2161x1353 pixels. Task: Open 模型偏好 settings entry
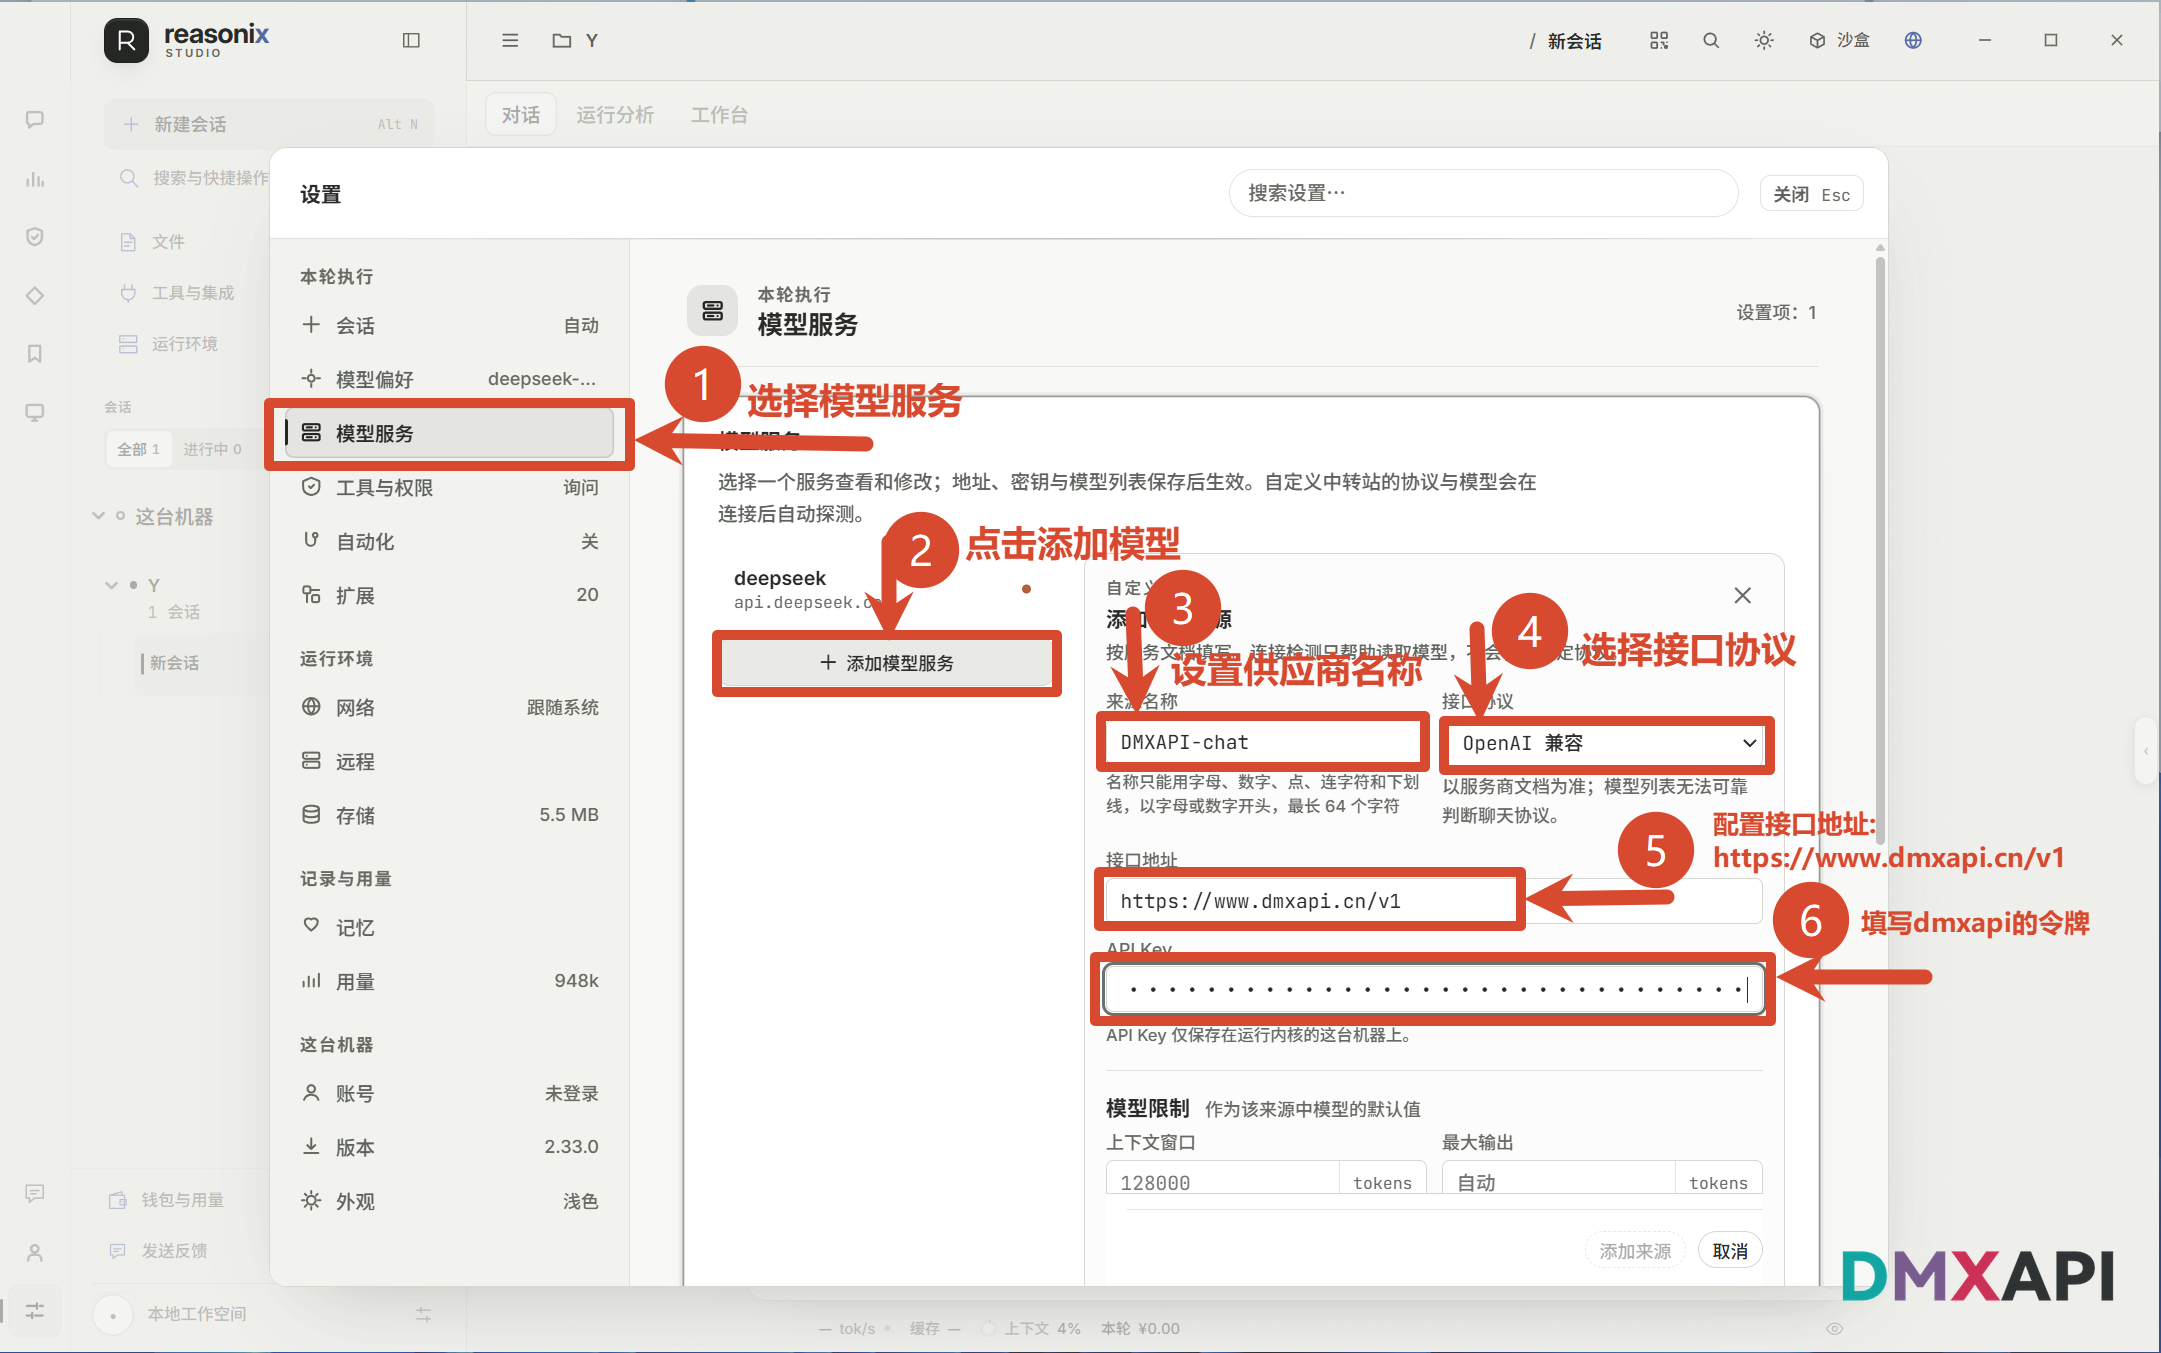point(449,379)
